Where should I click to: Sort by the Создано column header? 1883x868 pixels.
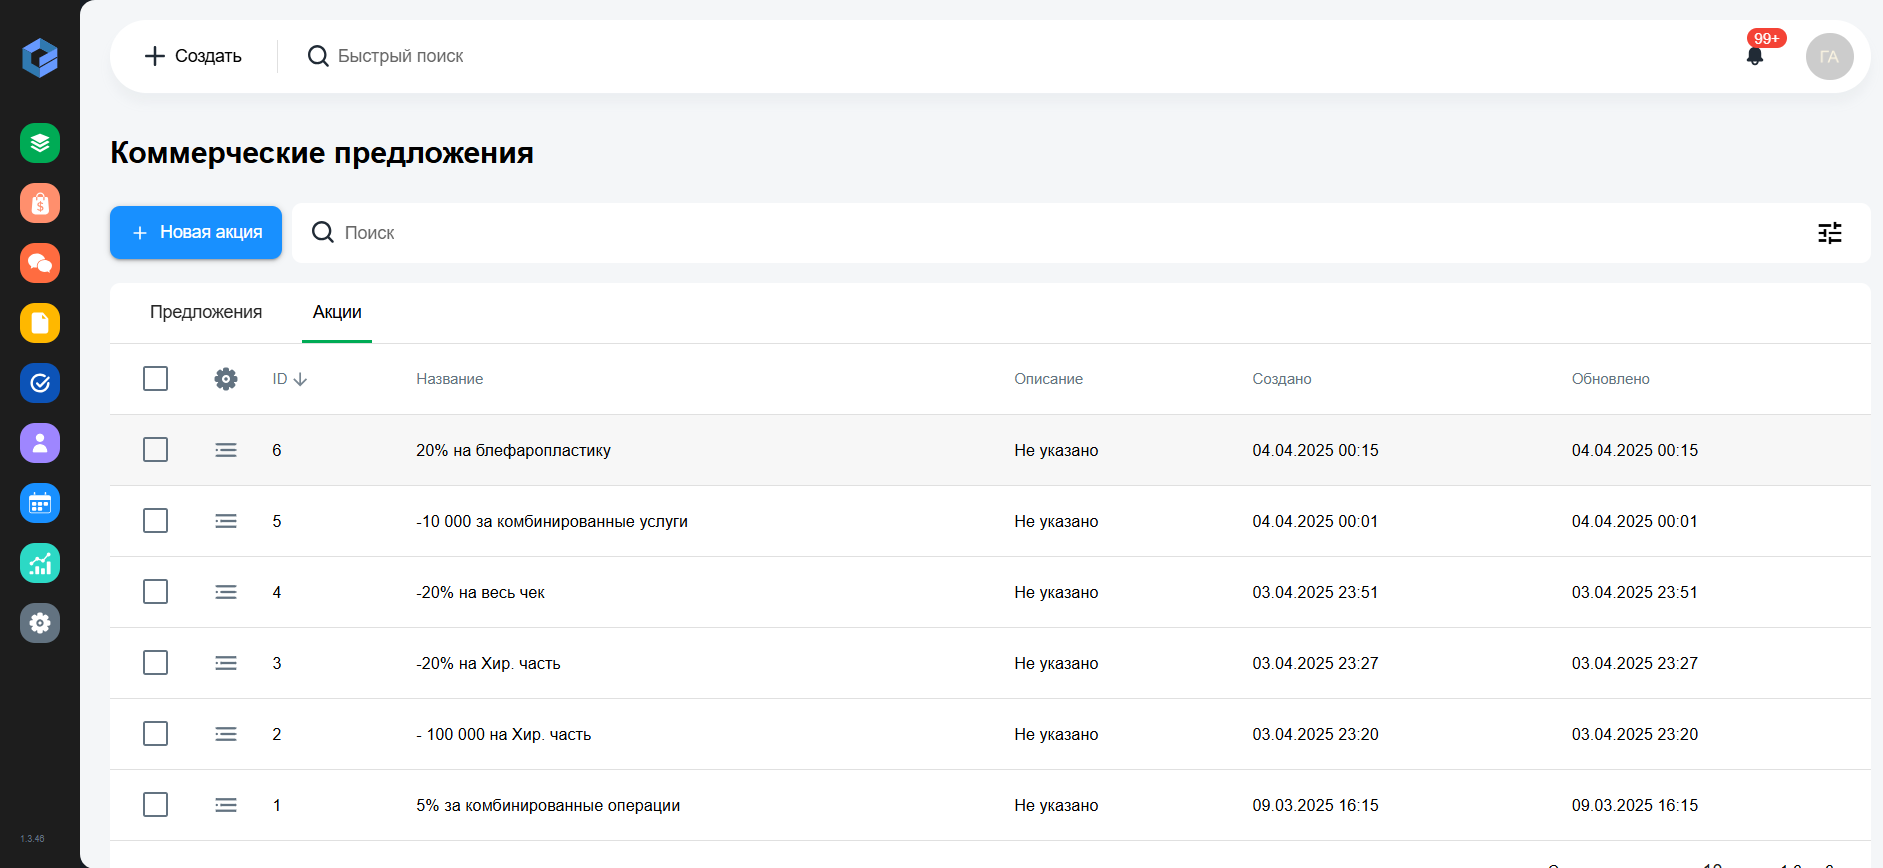(1282, 379)
